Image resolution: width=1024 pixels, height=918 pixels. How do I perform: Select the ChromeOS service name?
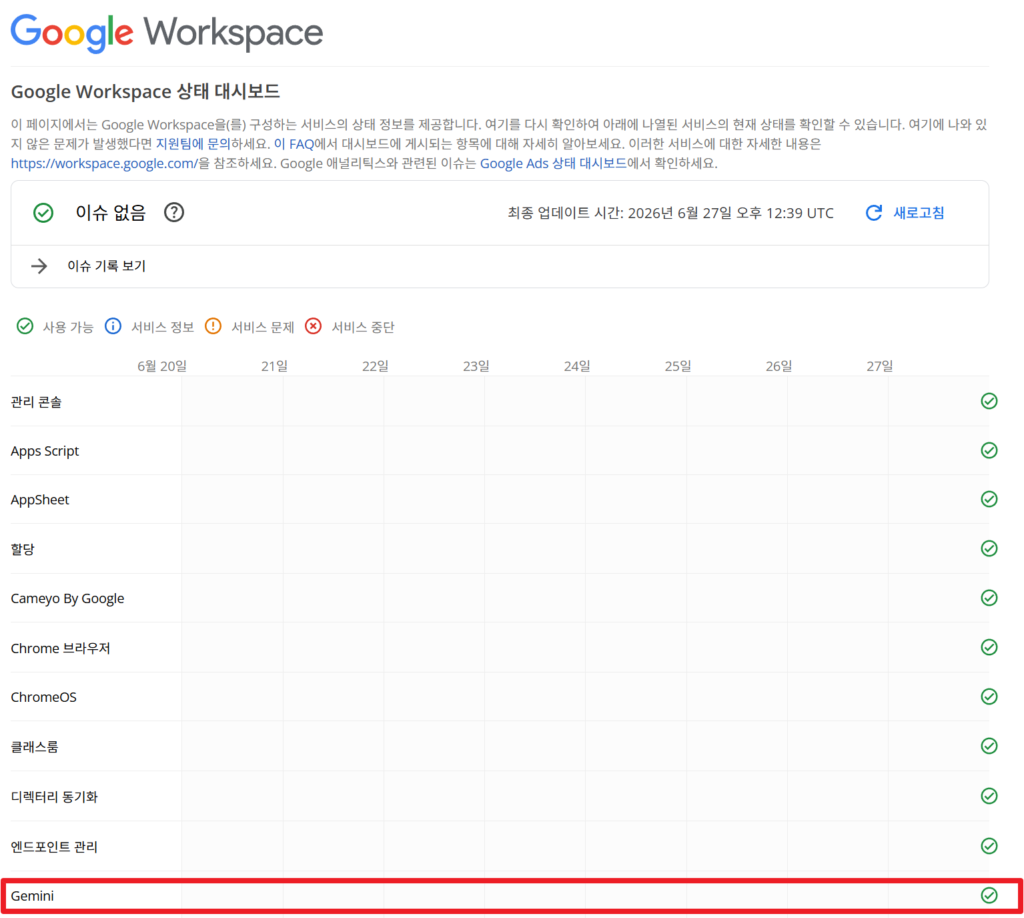[x=44, y=697]
